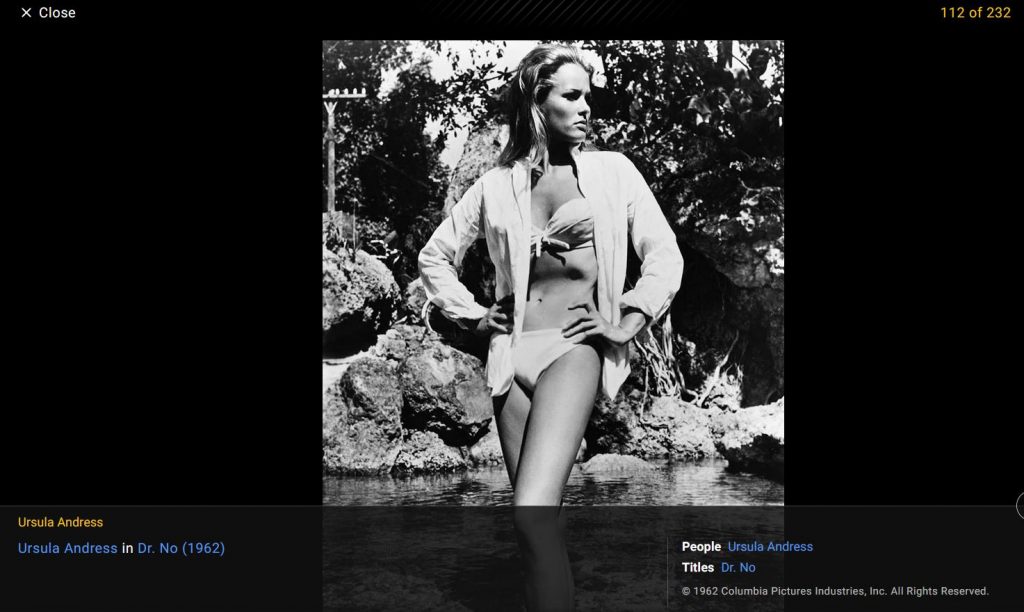Image resolution: width=1024 pixels, height=612 pixels.
Task: Click the 112 of 232 photo counter
Action: pyautogui.click(x=975, y=13)
